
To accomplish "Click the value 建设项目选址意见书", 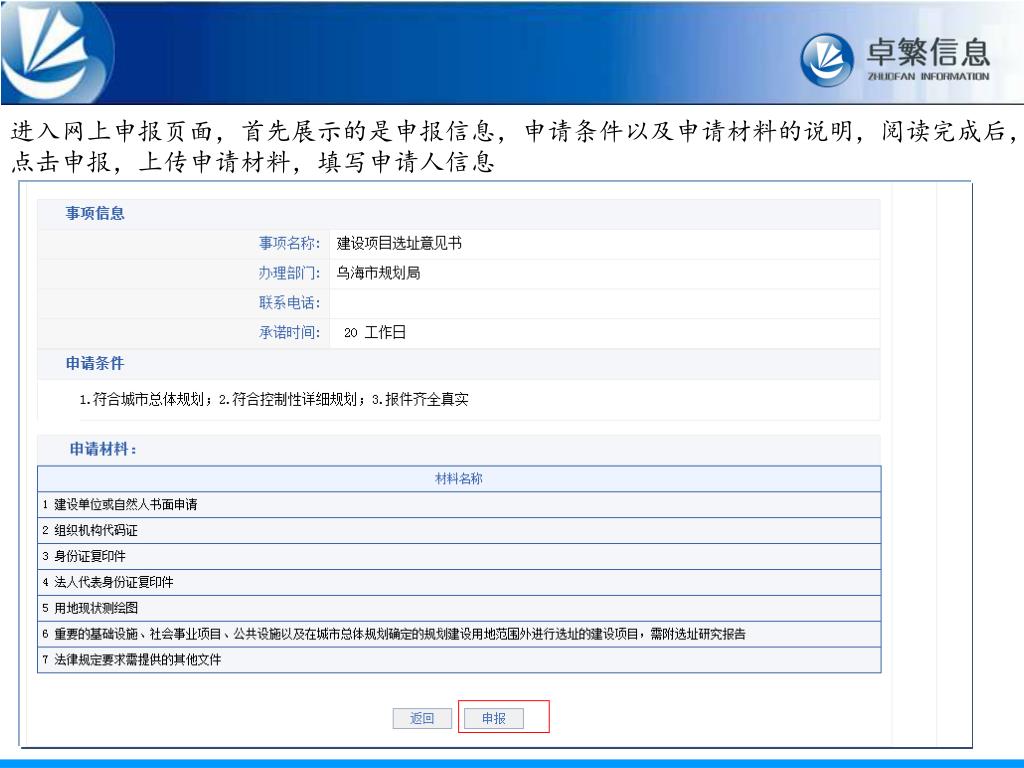I will tap(399, 243).
